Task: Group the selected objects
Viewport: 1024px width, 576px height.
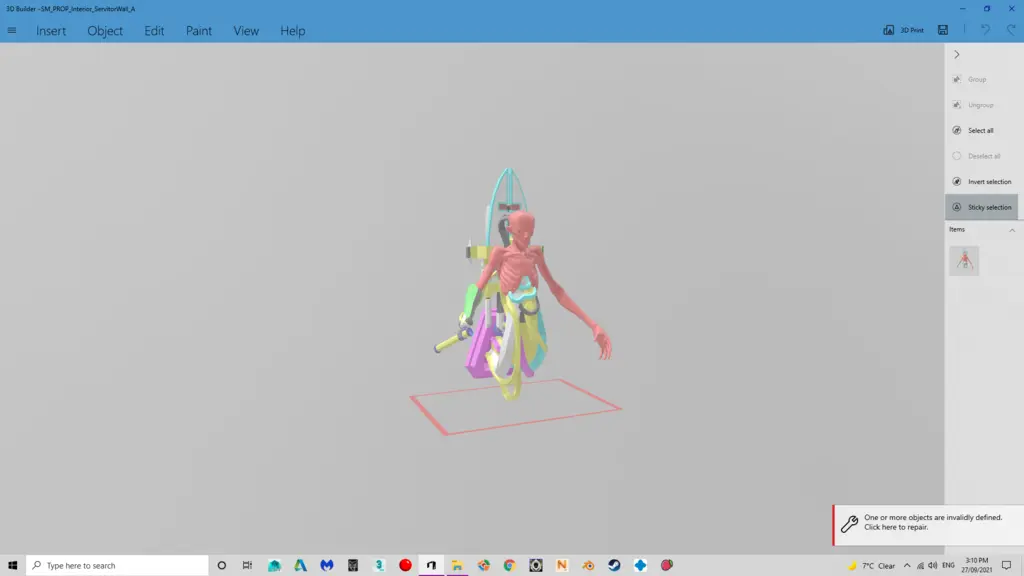Action: [978, 79]
